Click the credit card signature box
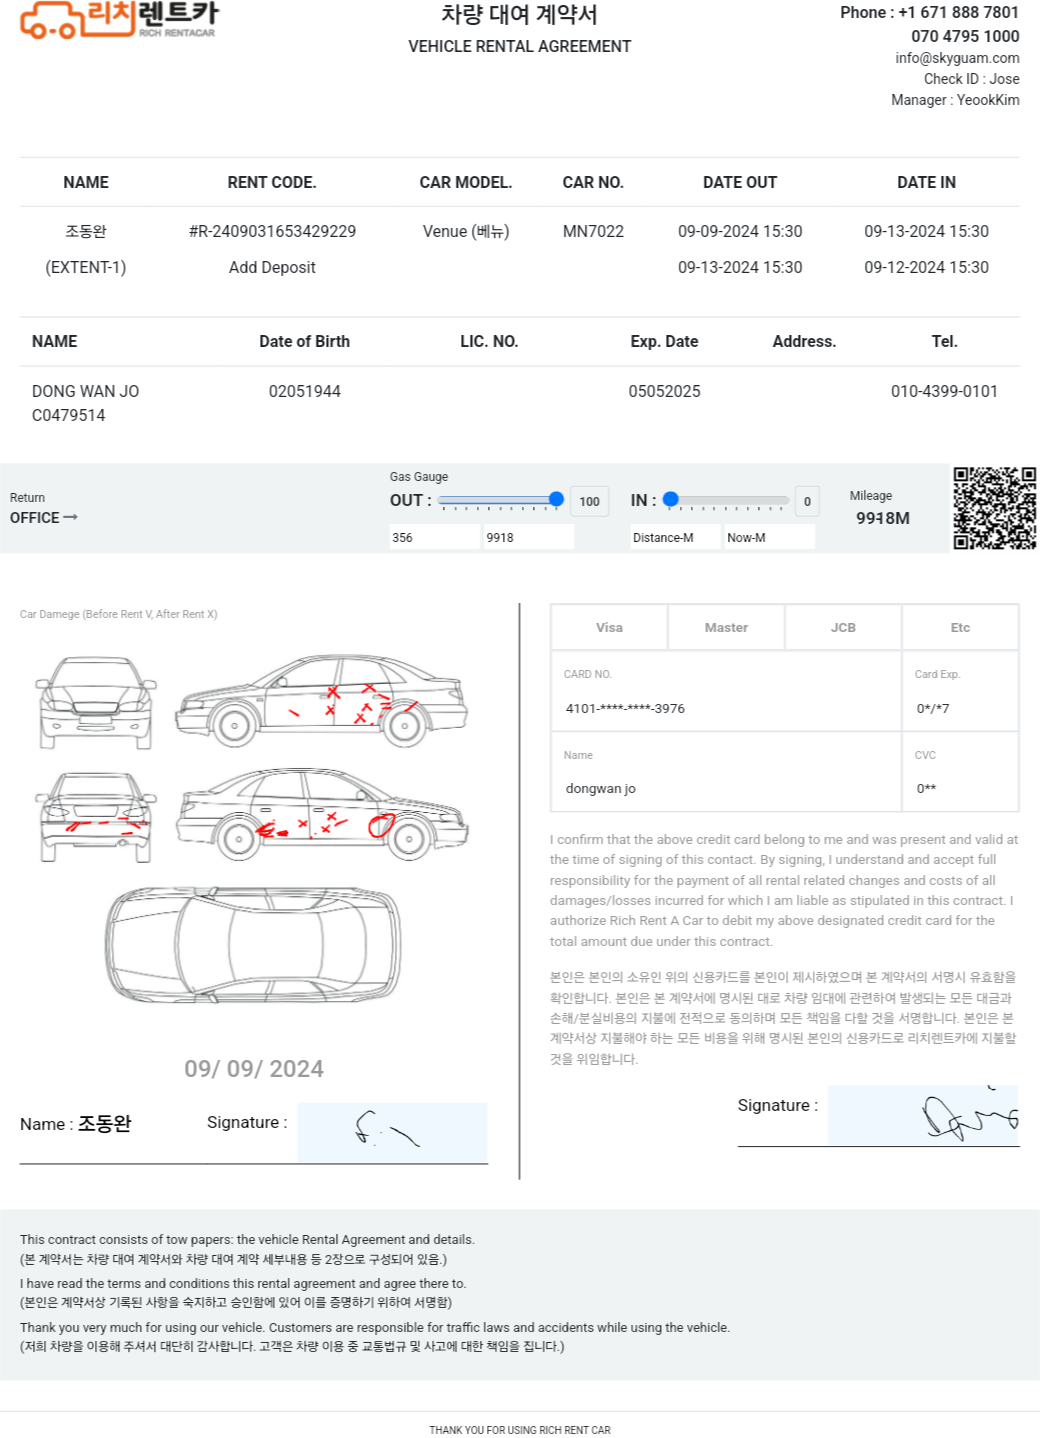This screenshot has height=1438, width=1040. click(923, 1115)
